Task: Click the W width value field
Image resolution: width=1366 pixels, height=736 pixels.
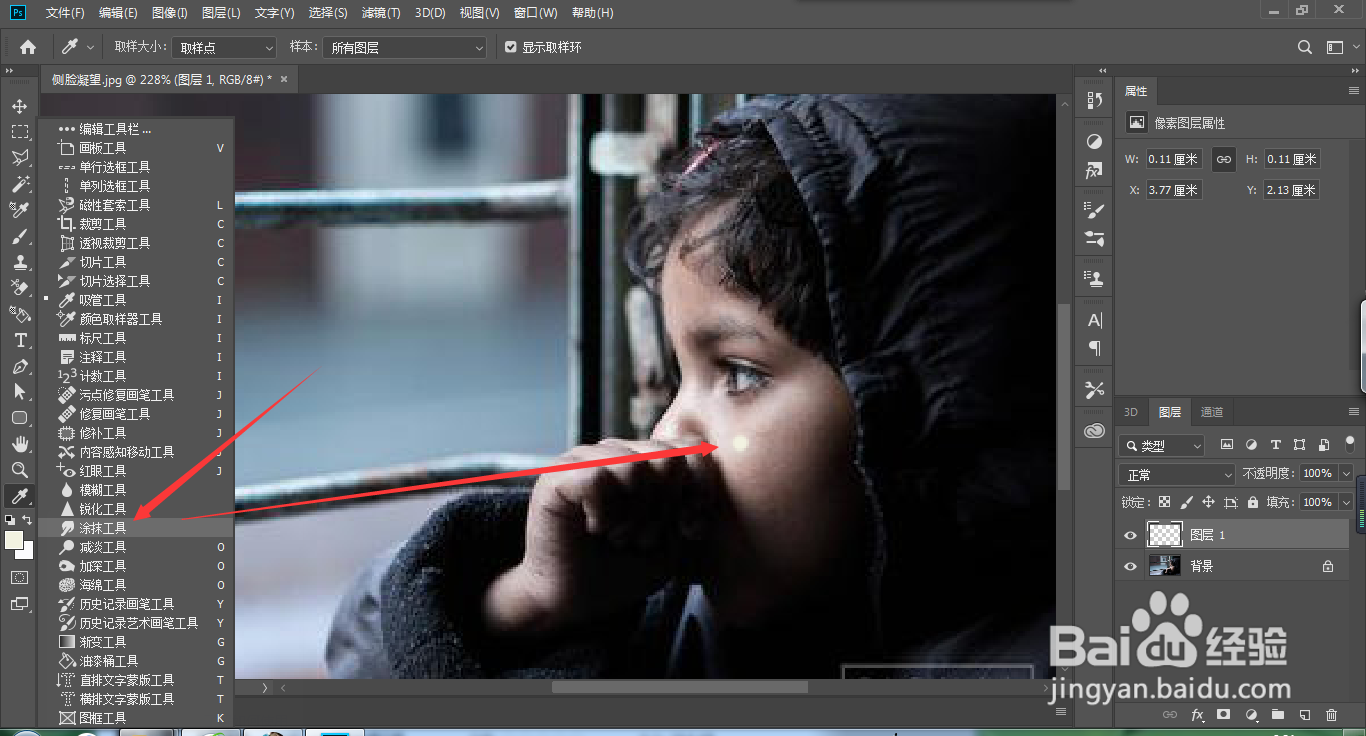Action: point(1174,159)
